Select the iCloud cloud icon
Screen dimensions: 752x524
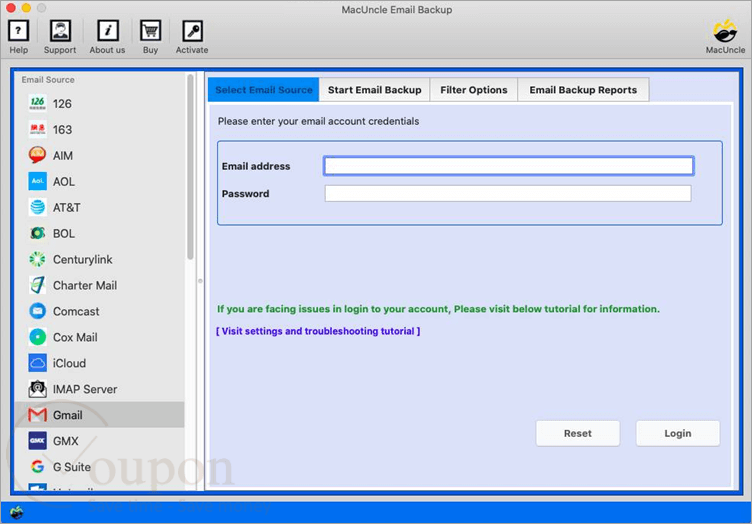point(37,363)
